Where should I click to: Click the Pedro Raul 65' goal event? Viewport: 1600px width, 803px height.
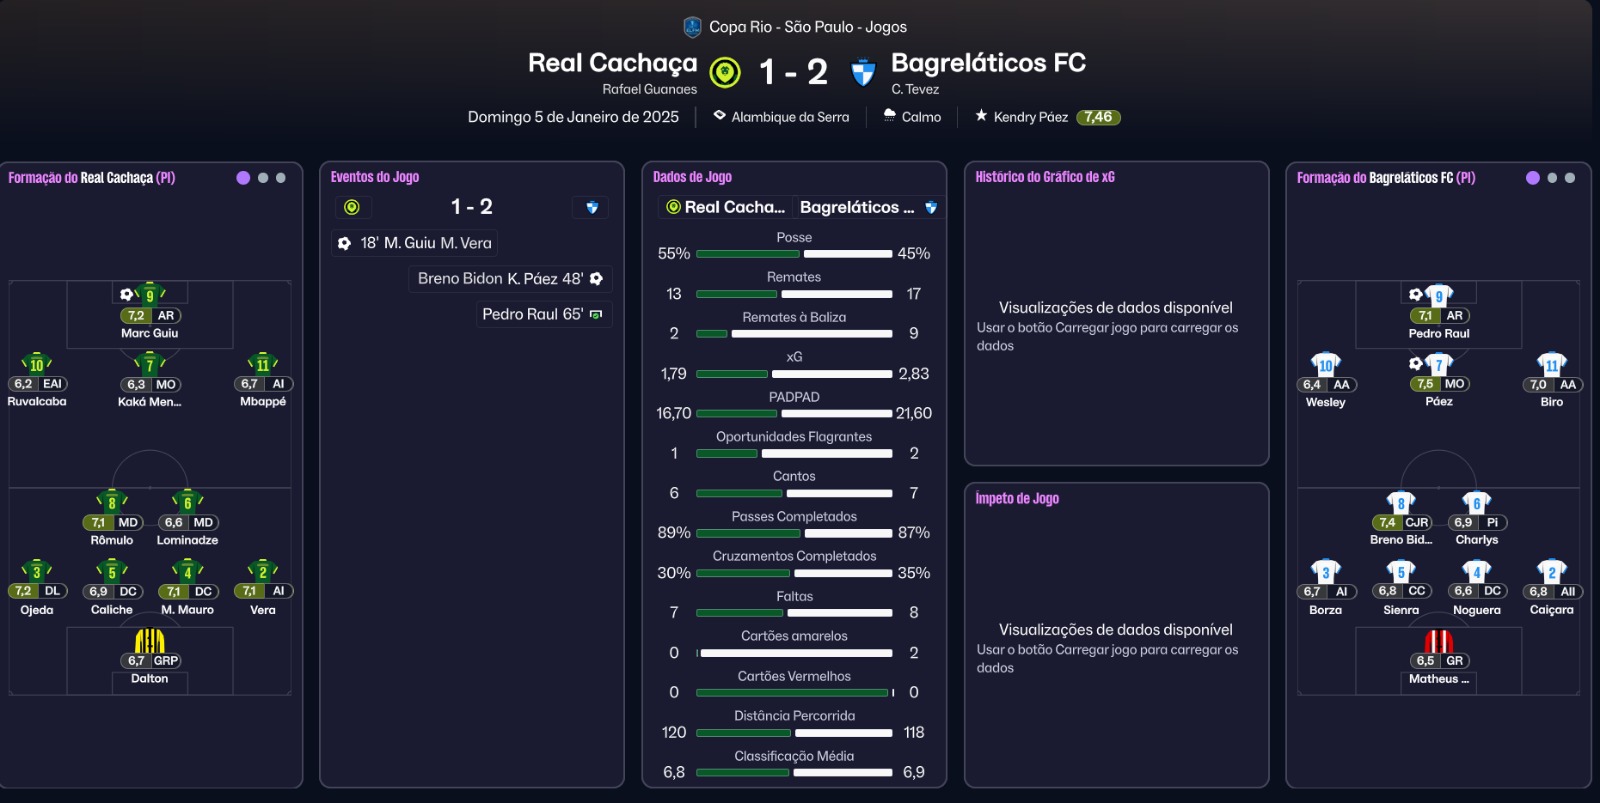pyautogui.click(x=542, y=314)
